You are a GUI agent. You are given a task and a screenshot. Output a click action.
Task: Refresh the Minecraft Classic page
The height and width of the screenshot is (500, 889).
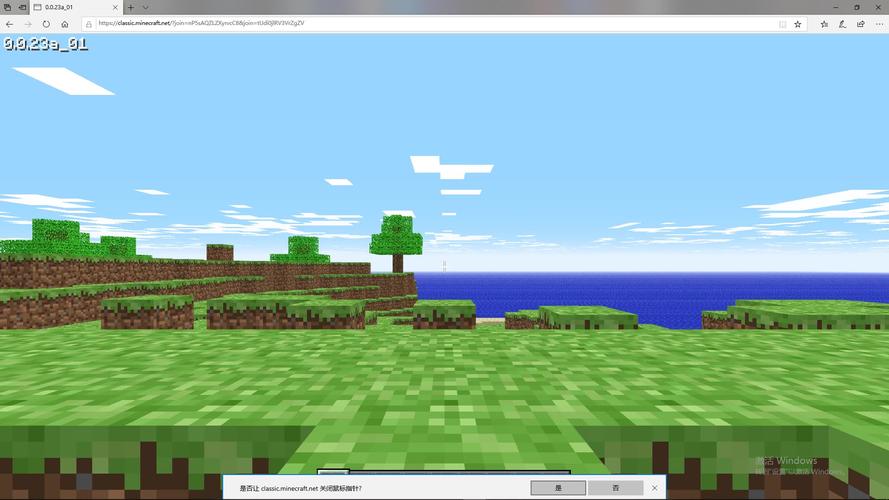point(46,24)
